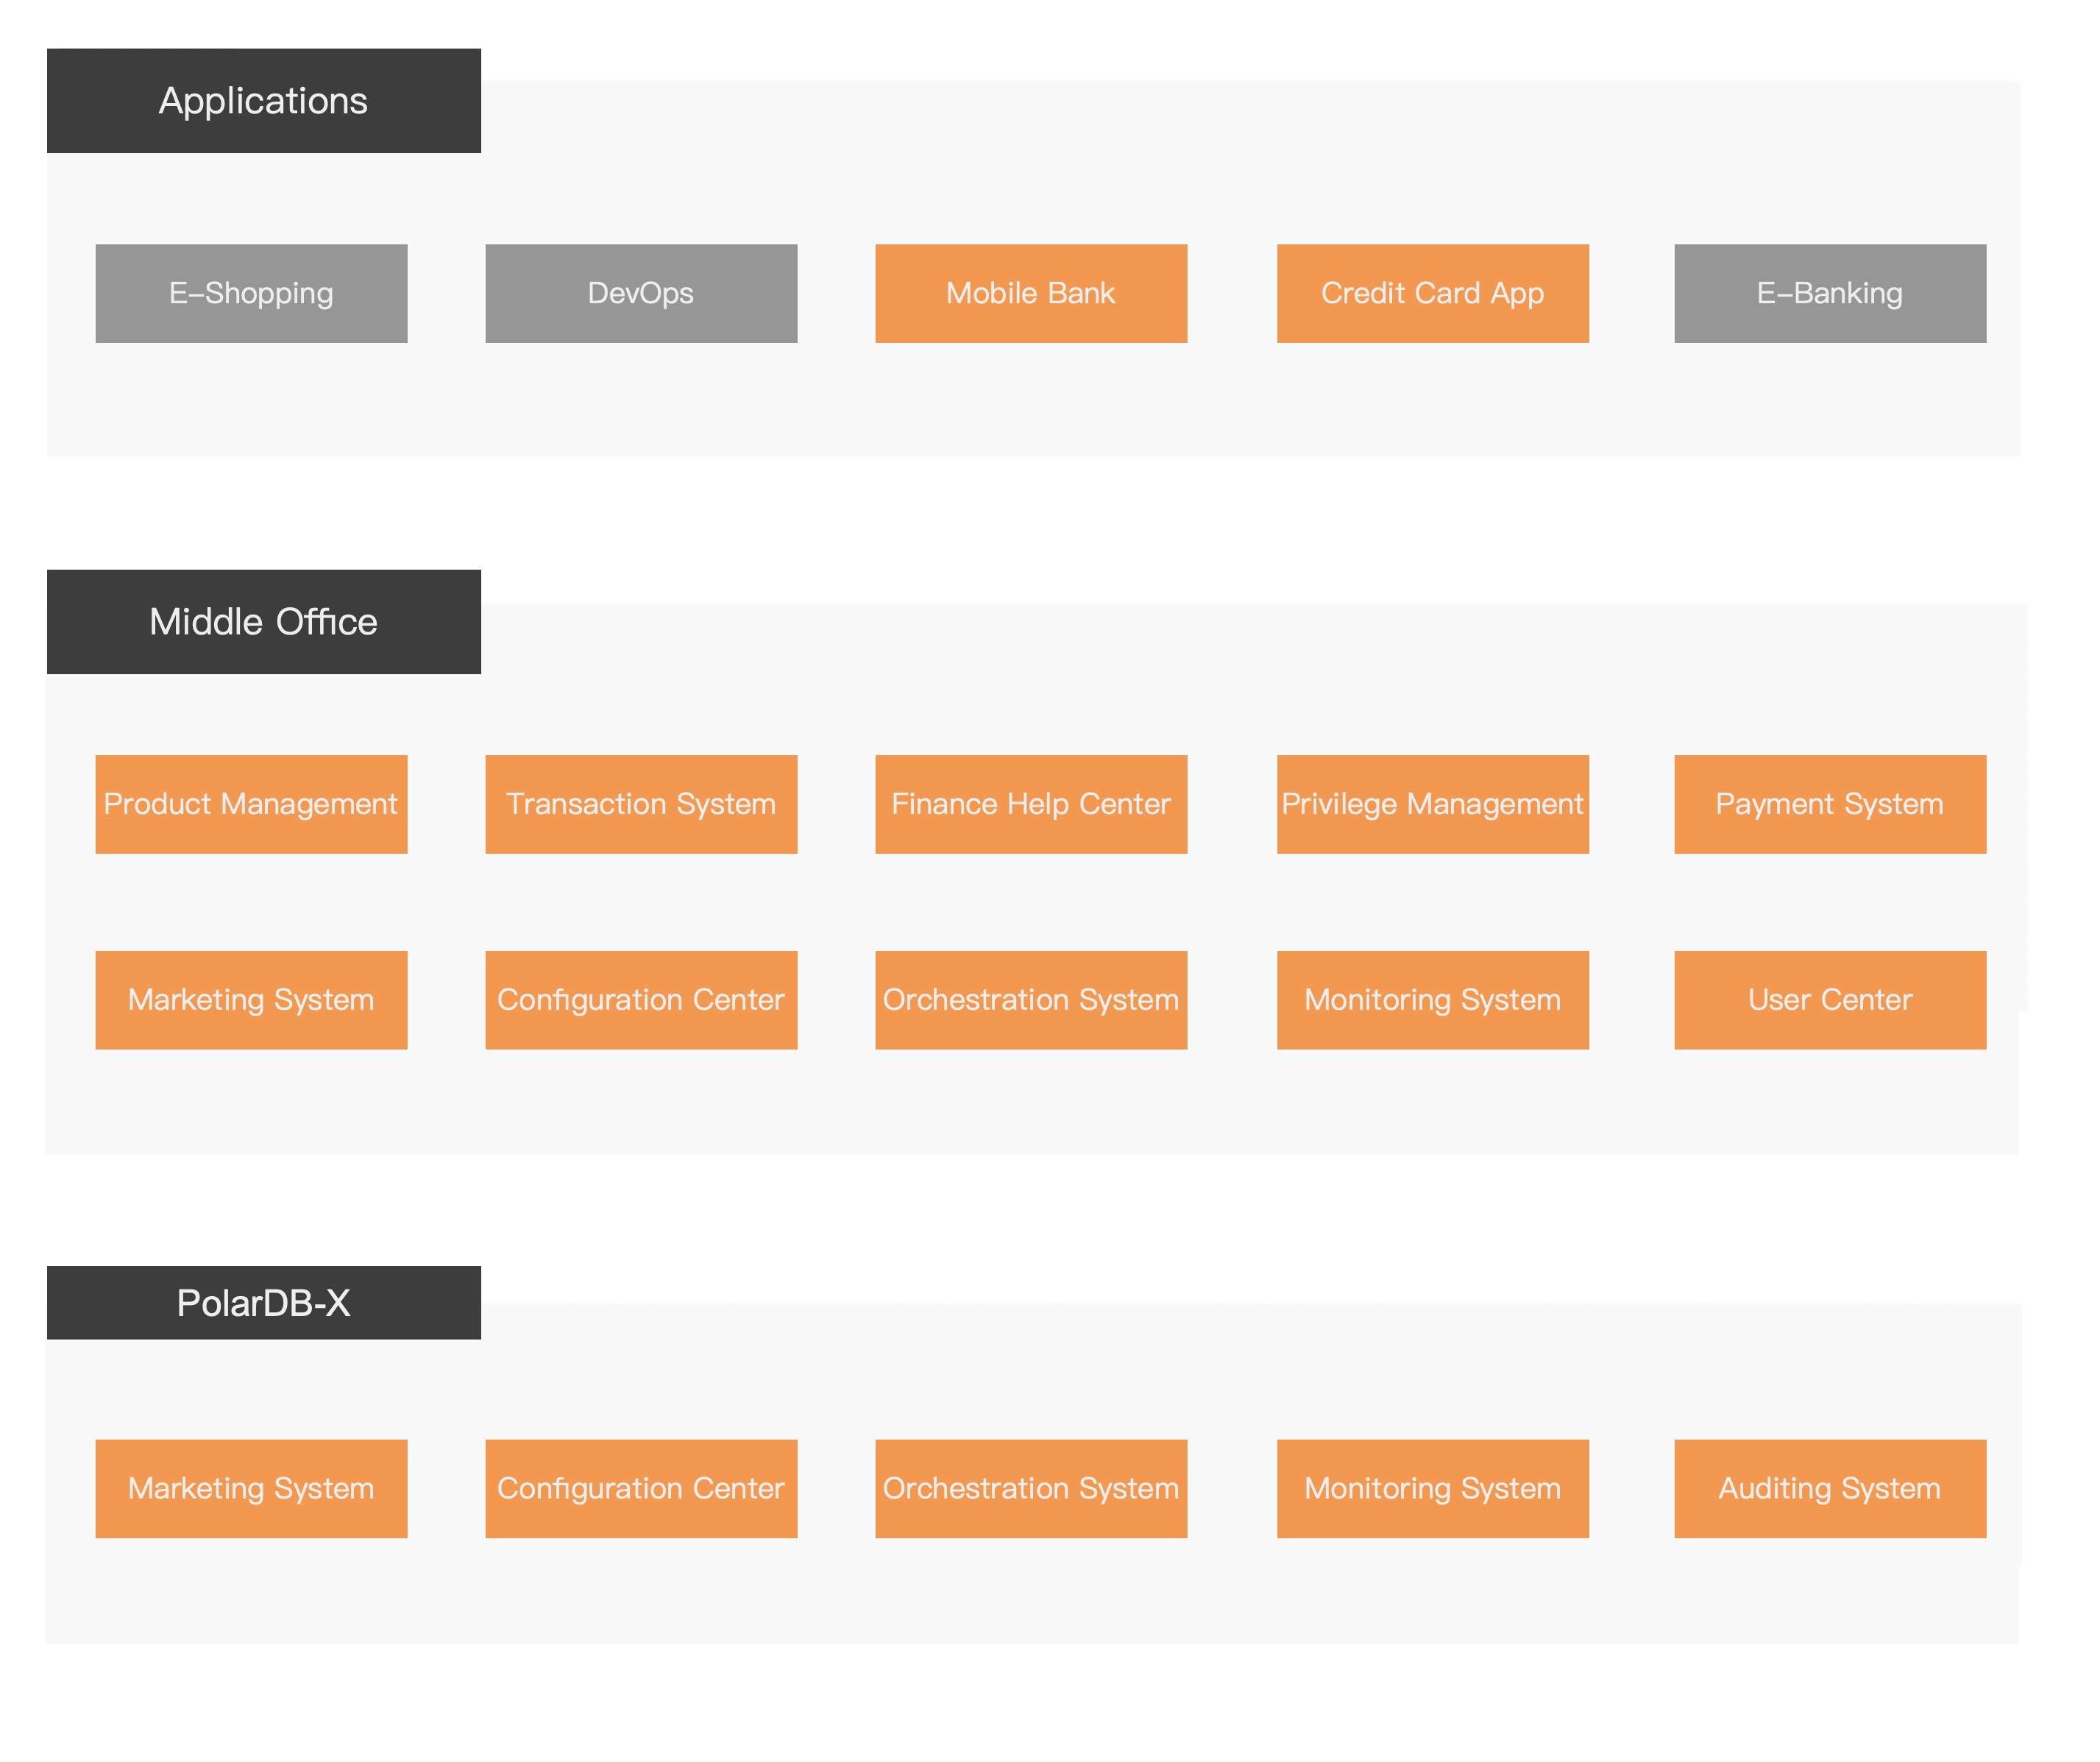Select the Auditing System box
Screen dimensions: 2100x1762
1829,1488
